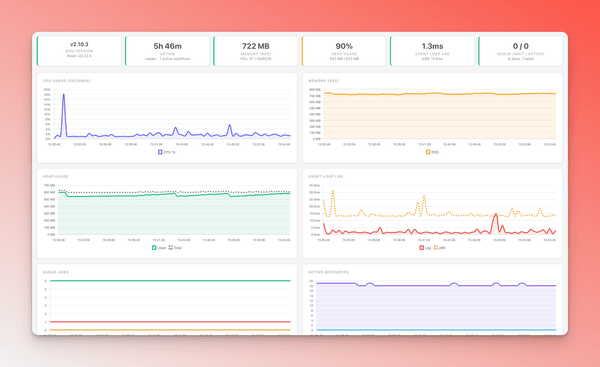Click the 800 MB axis label in Memory chart
600x367 pixels.
pos(315,90)
